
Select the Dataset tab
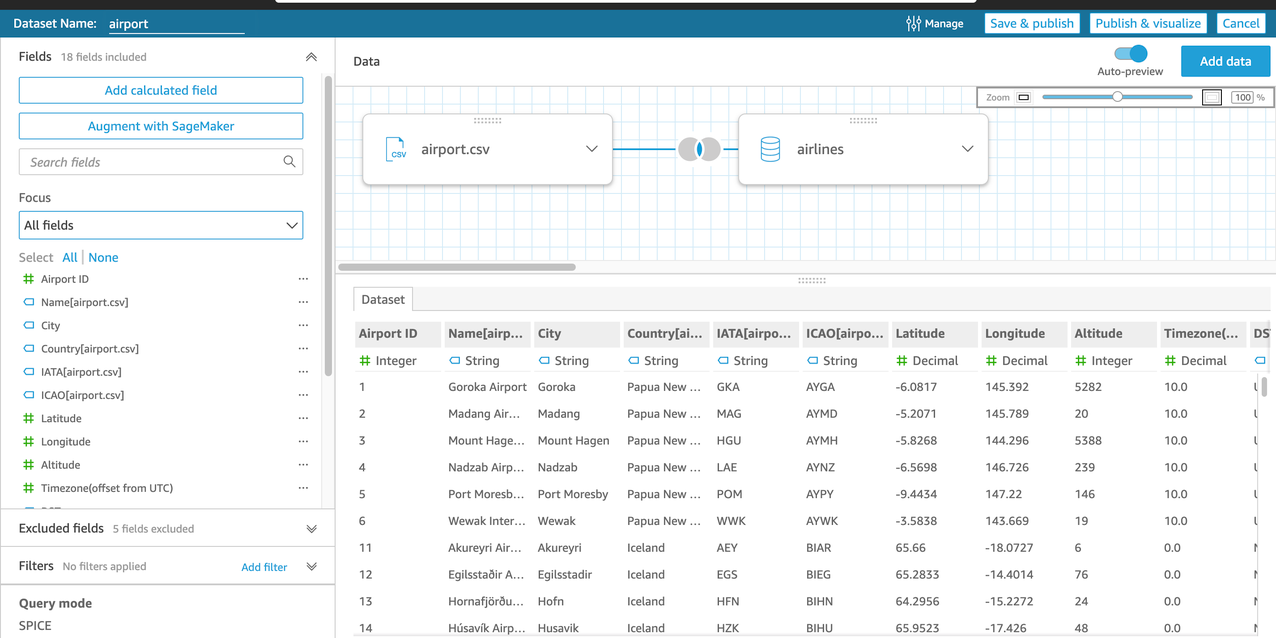383,299
